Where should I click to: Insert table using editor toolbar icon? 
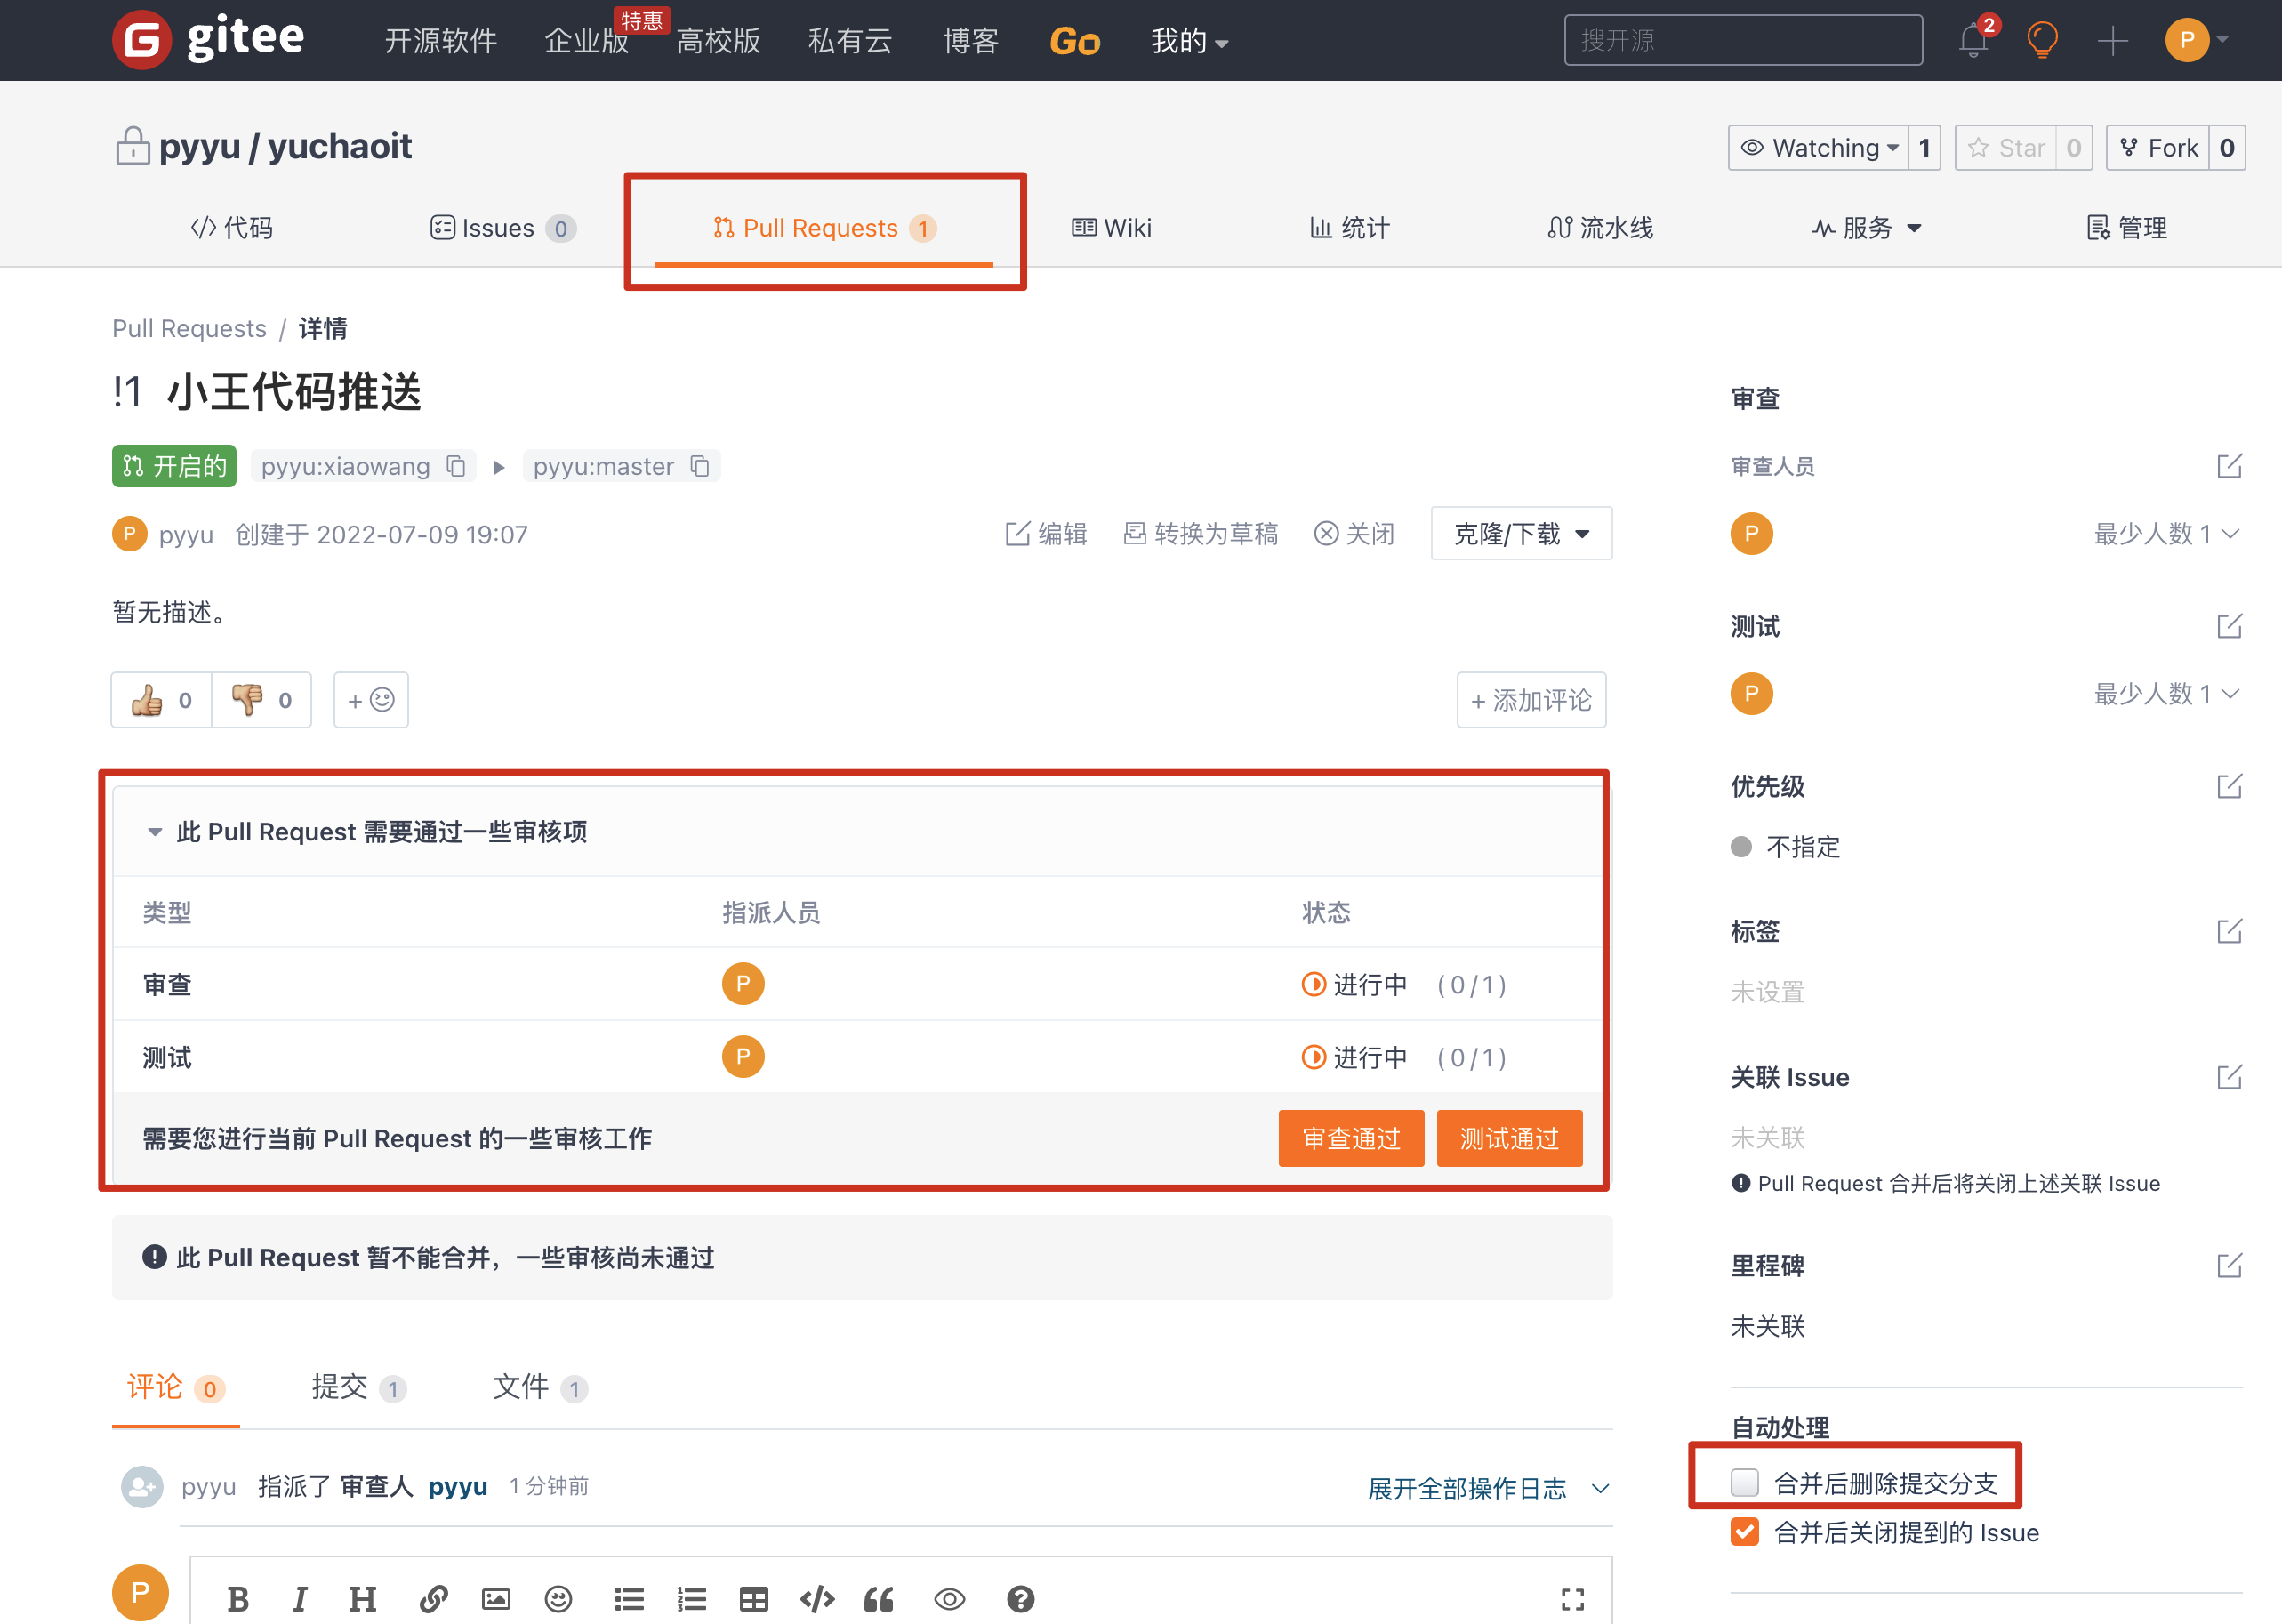pyautogui.click(x=754, y=1599)
